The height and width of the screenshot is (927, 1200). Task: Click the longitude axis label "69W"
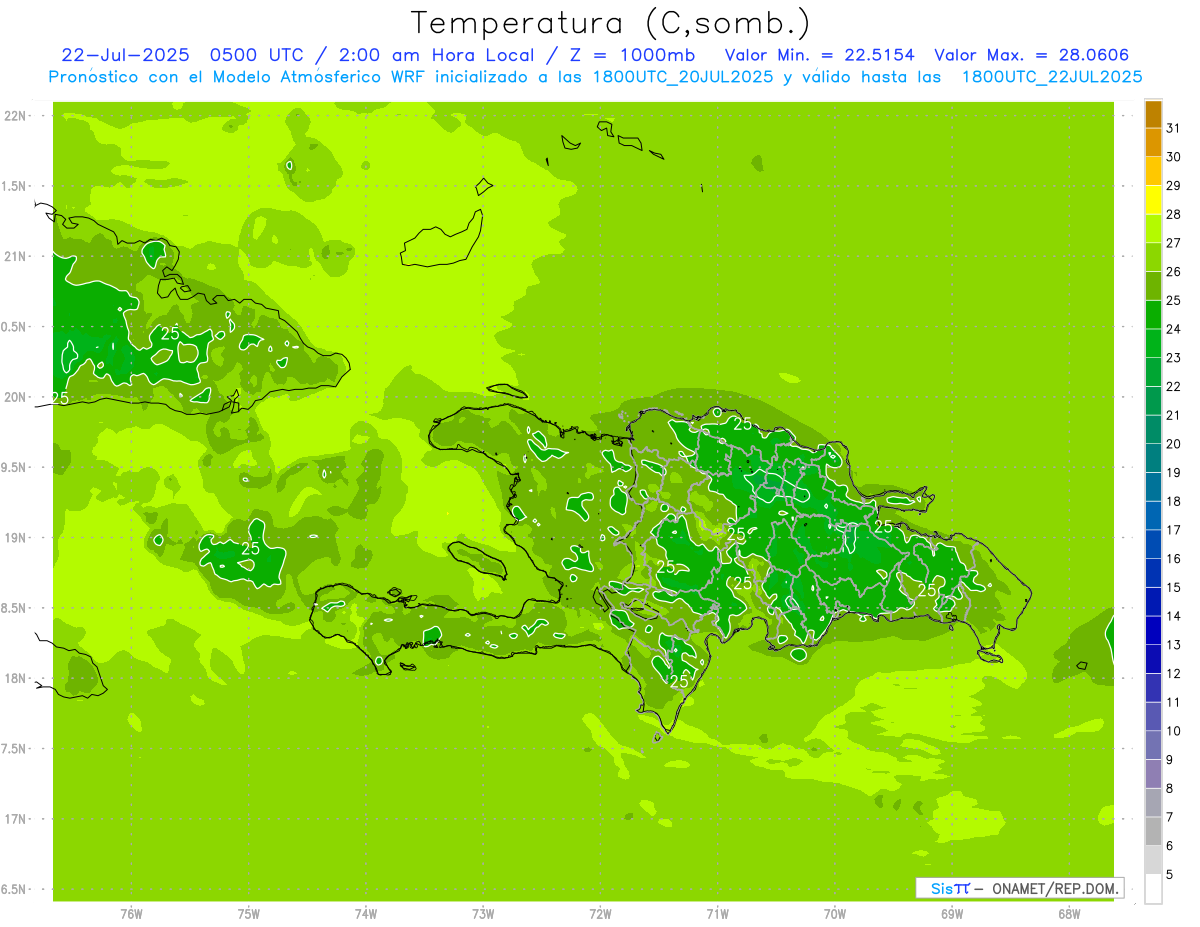tap(952, 914)
